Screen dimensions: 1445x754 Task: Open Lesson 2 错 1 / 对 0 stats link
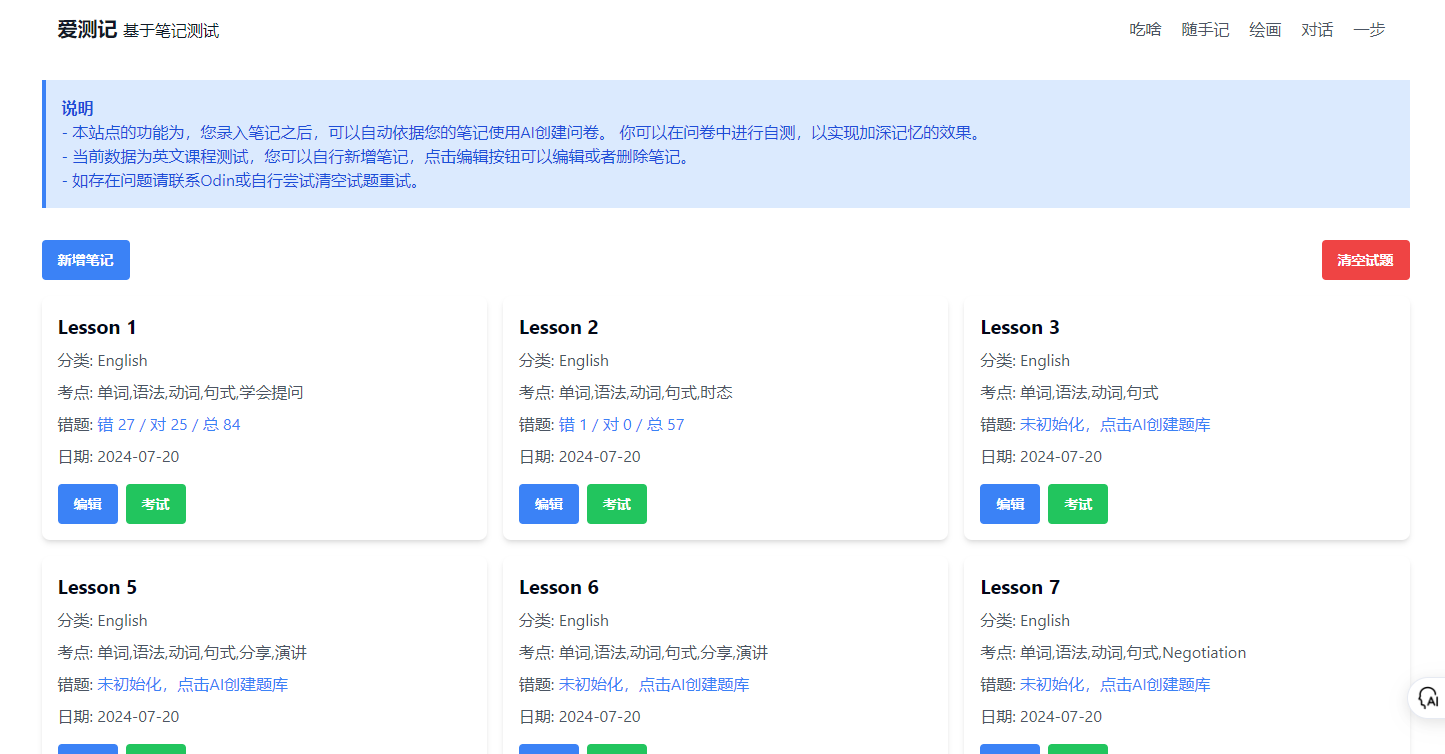(x=621, y=425)
